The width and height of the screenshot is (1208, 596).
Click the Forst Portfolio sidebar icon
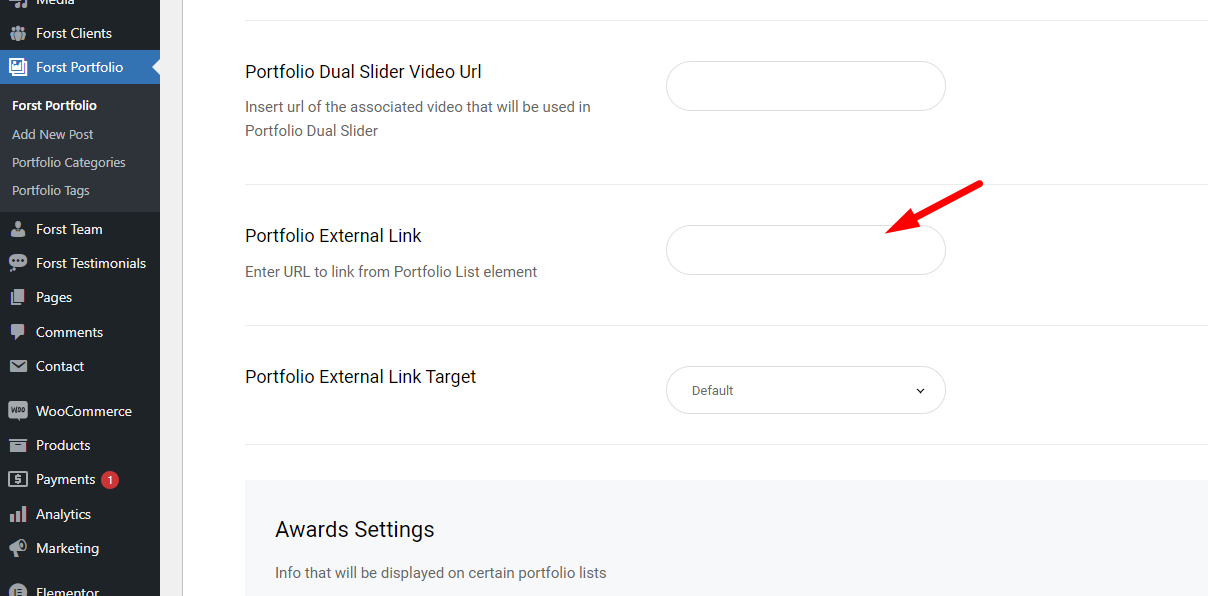click(x=18, y=67)
